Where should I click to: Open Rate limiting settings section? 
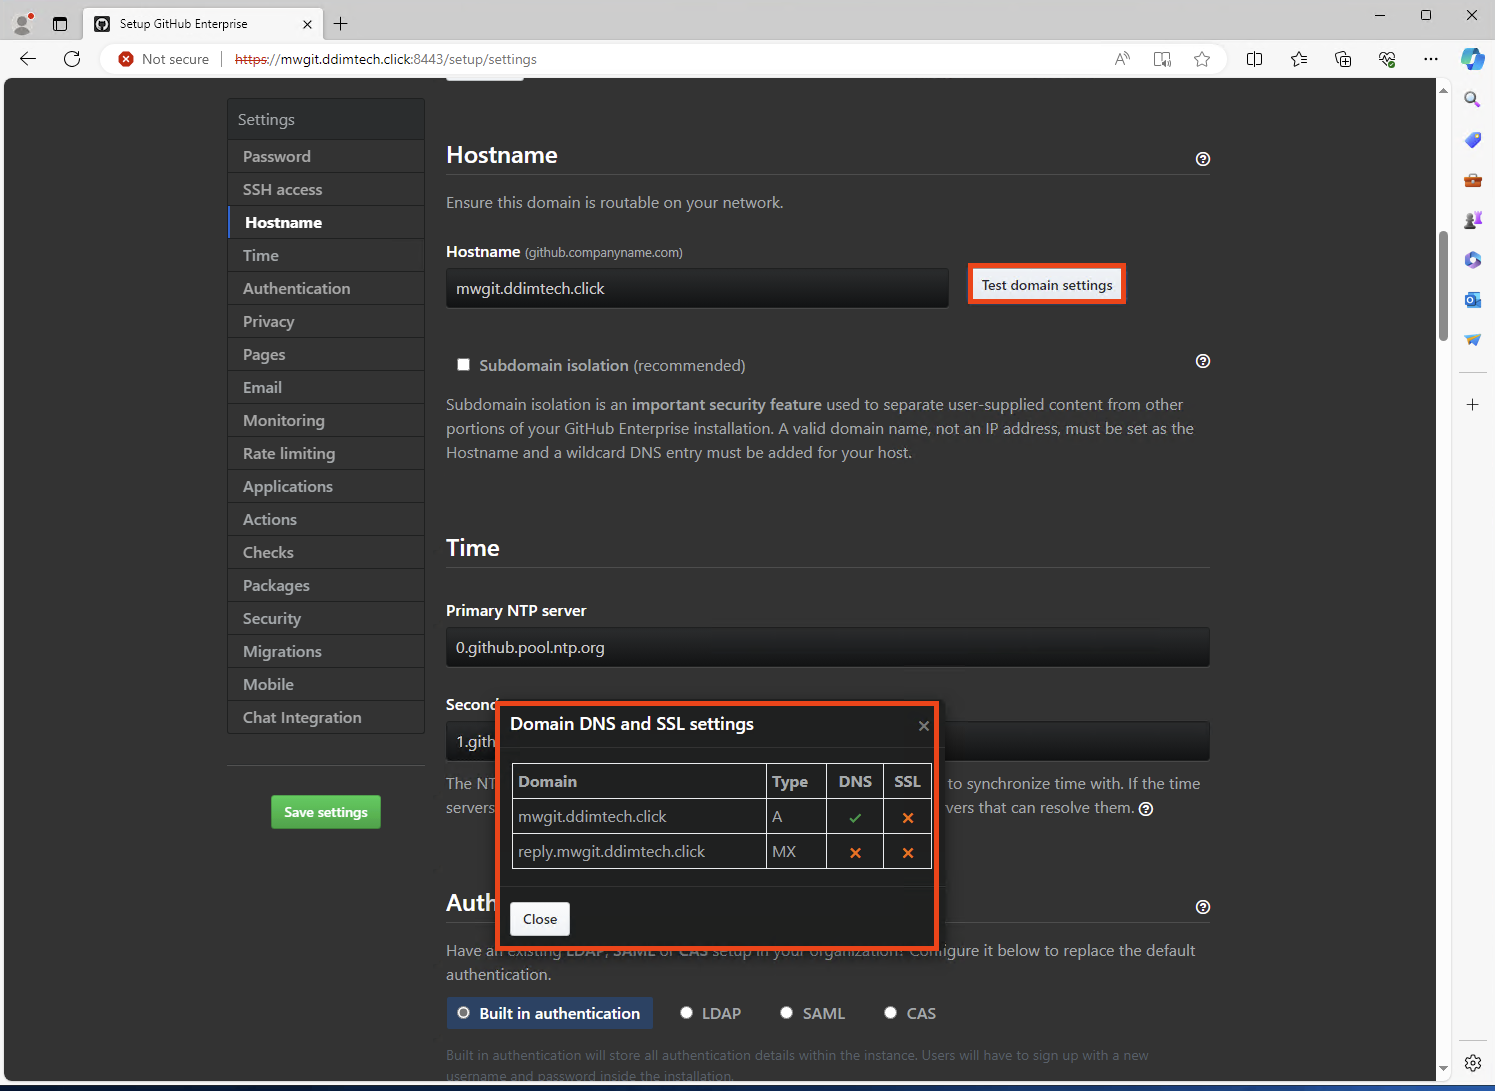(x=326, y=453)
